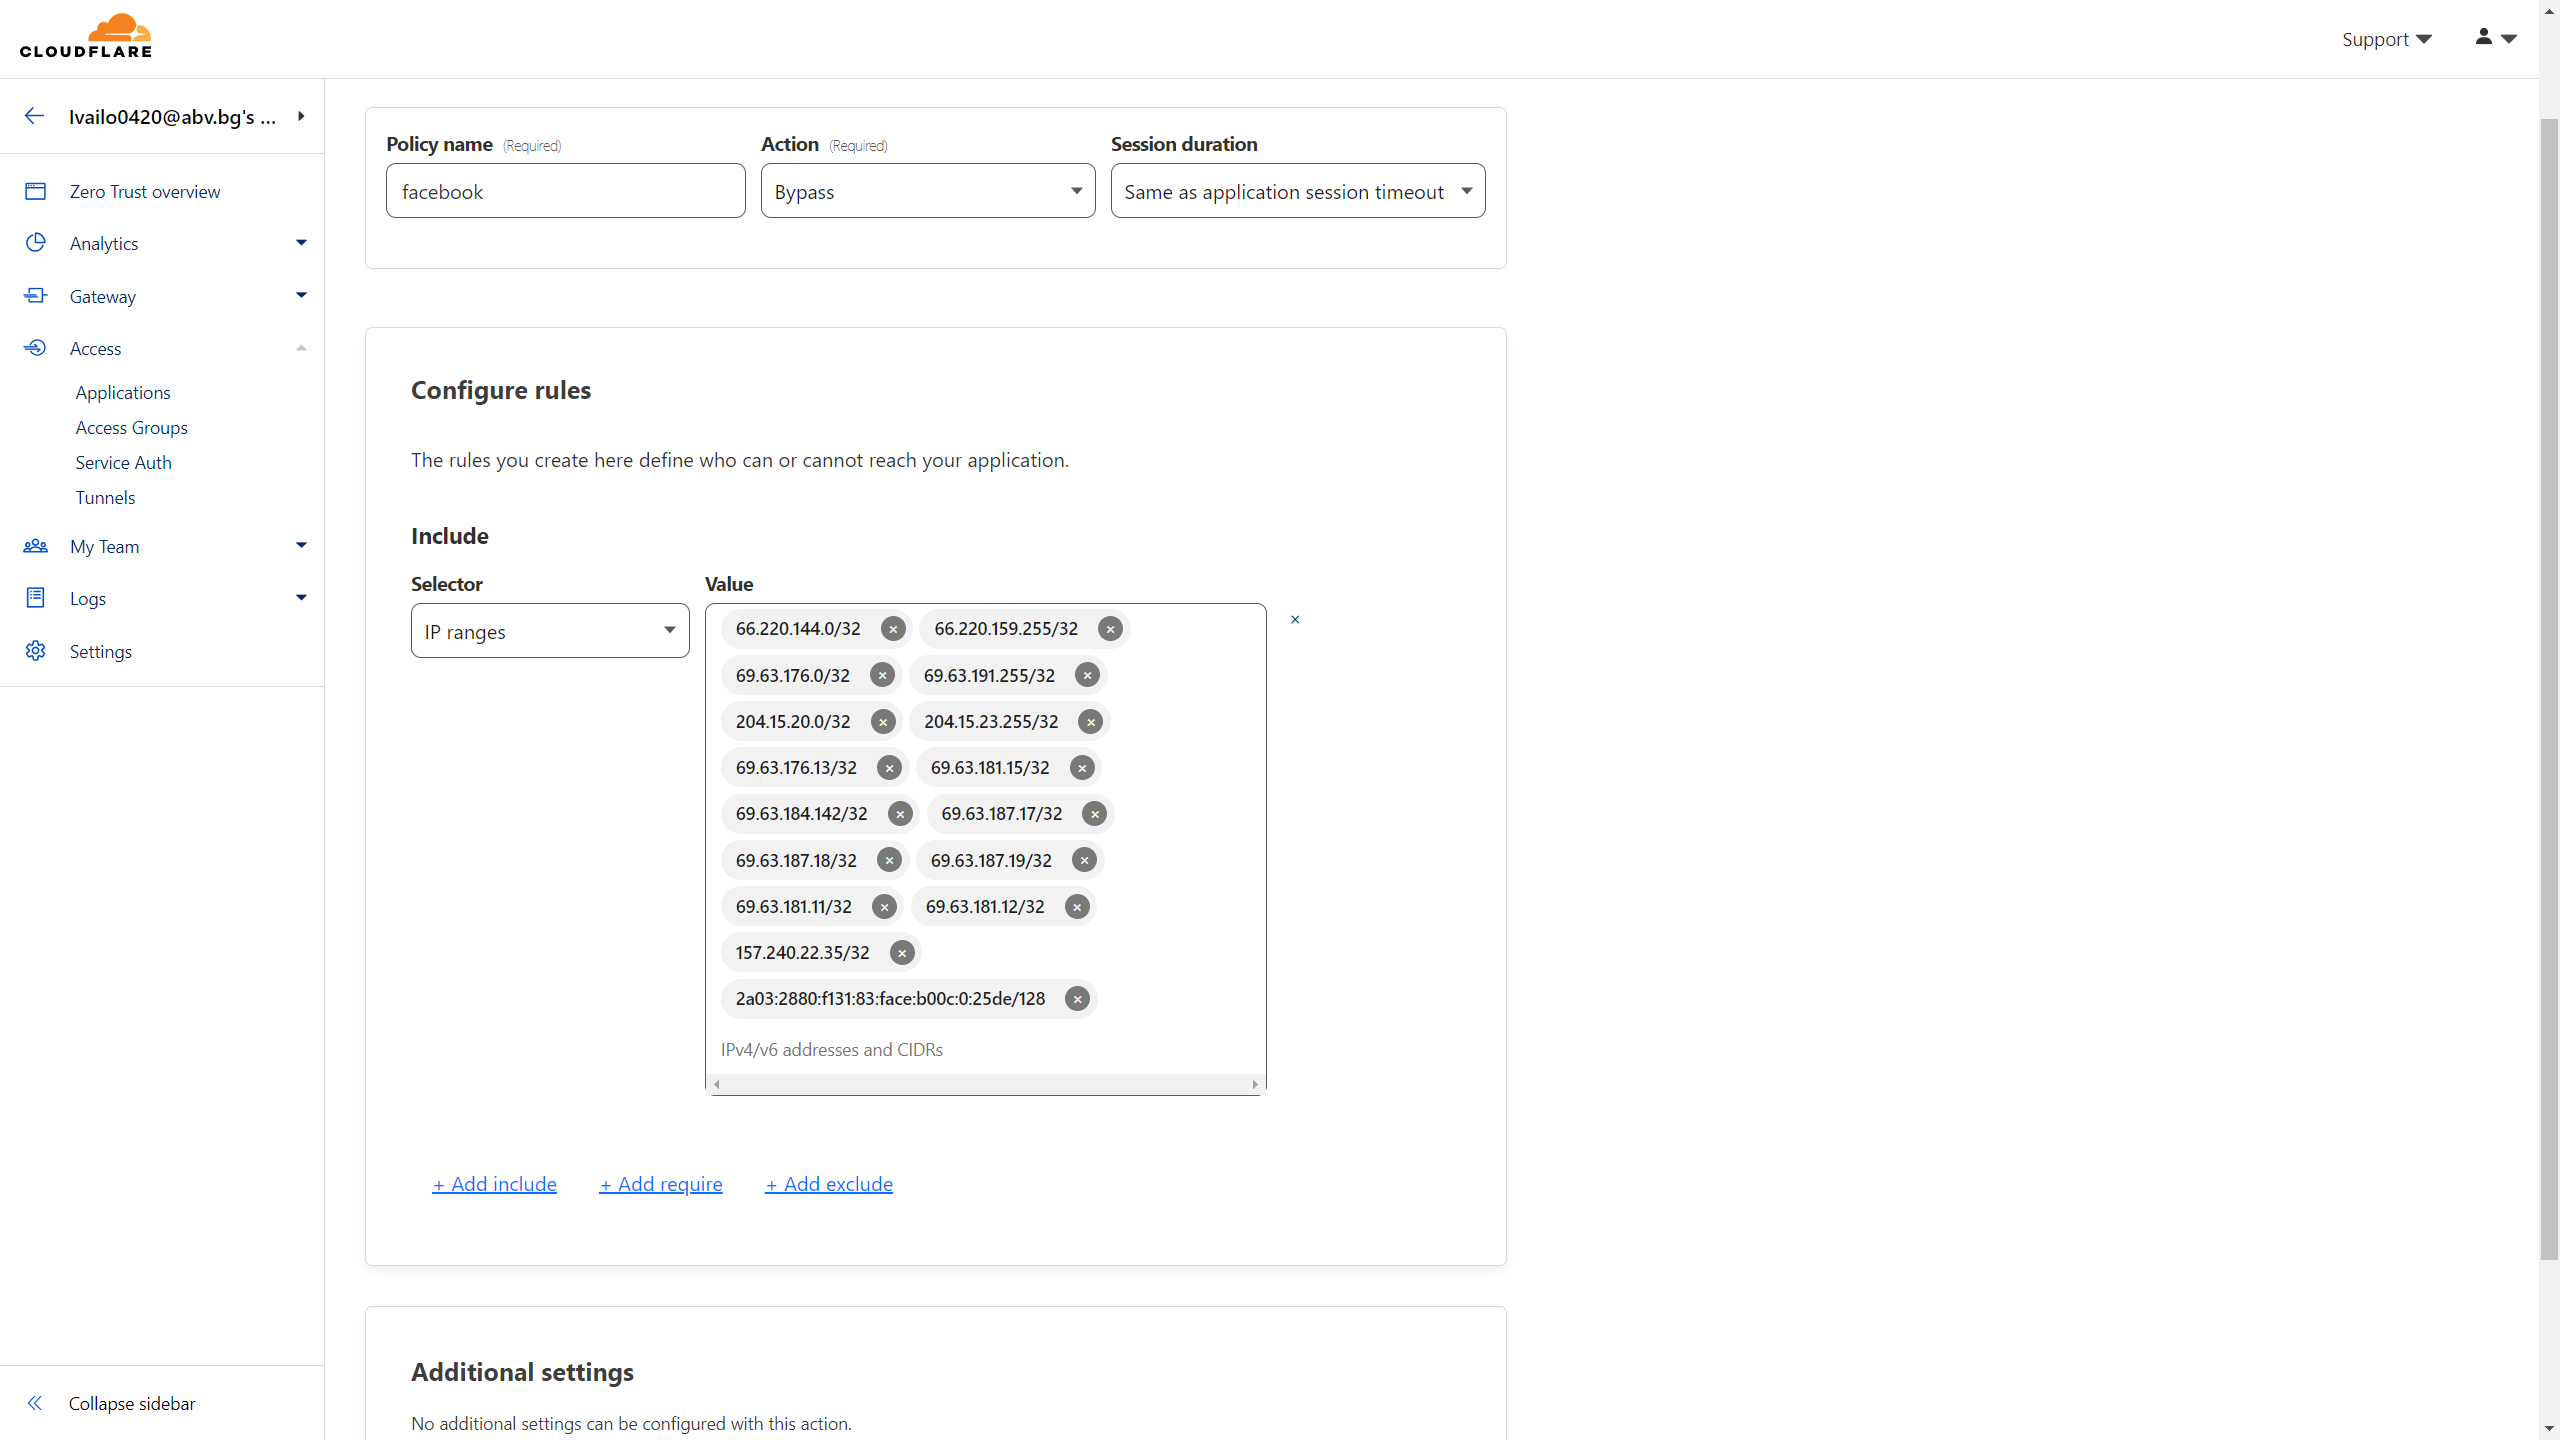Screen dimensions: 2560x1440
Task: Click the + Add require link
Action: tap(660, 1184)
